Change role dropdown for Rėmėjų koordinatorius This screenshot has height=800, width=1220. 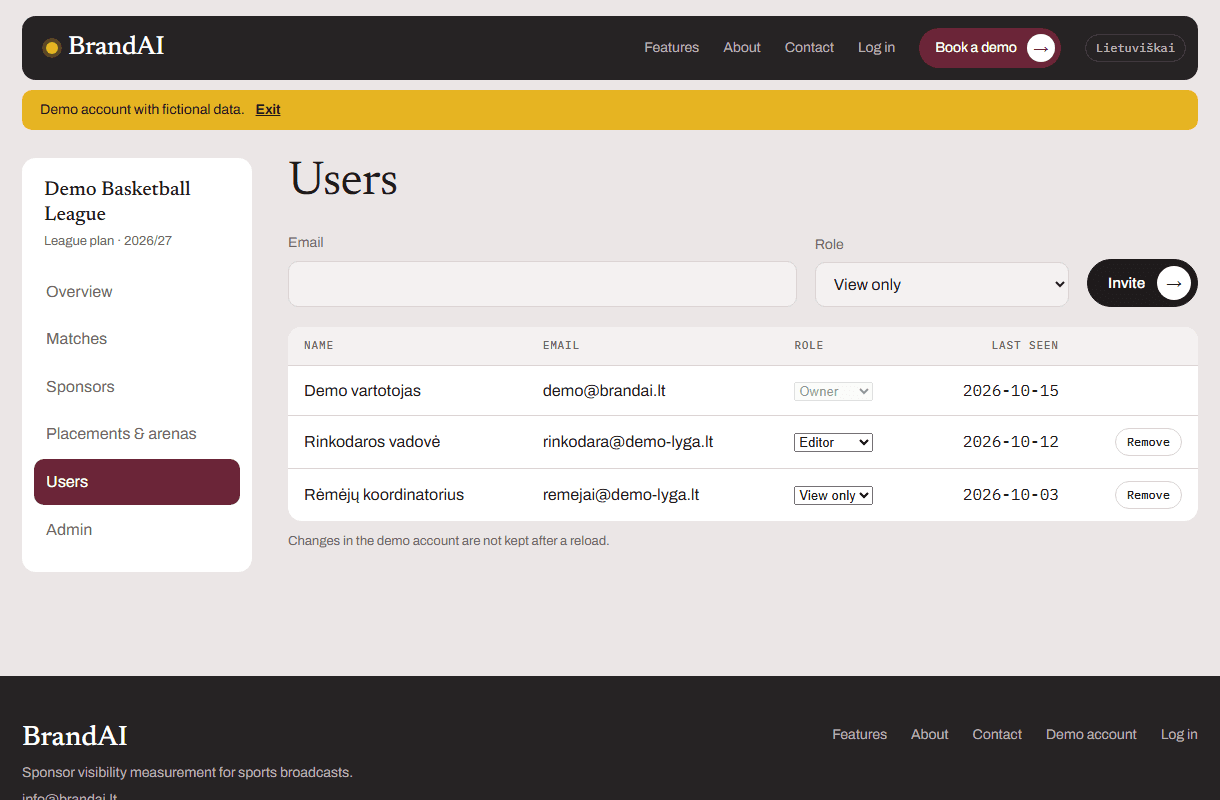coord(834,495)
